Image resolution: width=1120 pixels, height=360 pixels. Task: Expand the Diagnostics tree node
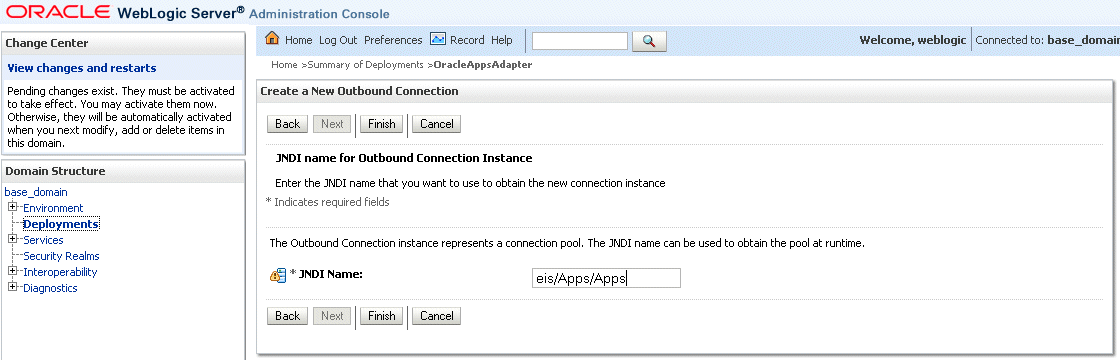tap(13, 287)
